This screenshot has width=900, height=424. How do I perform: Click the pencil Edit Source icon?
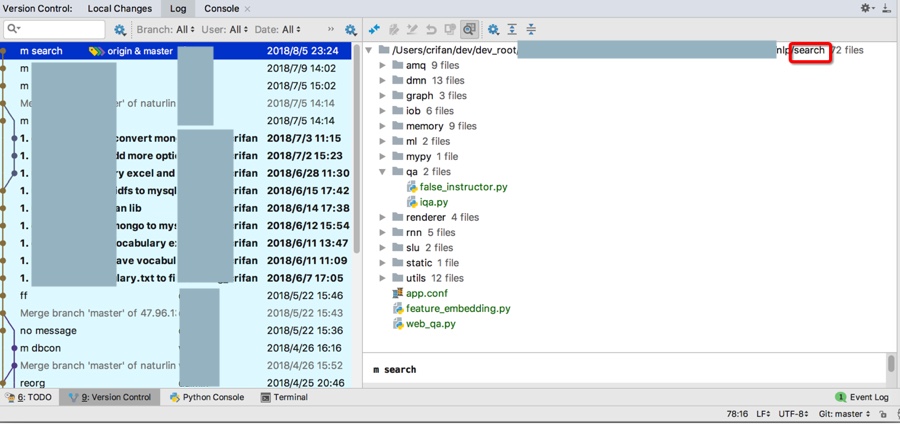click(x=412, y=29)
